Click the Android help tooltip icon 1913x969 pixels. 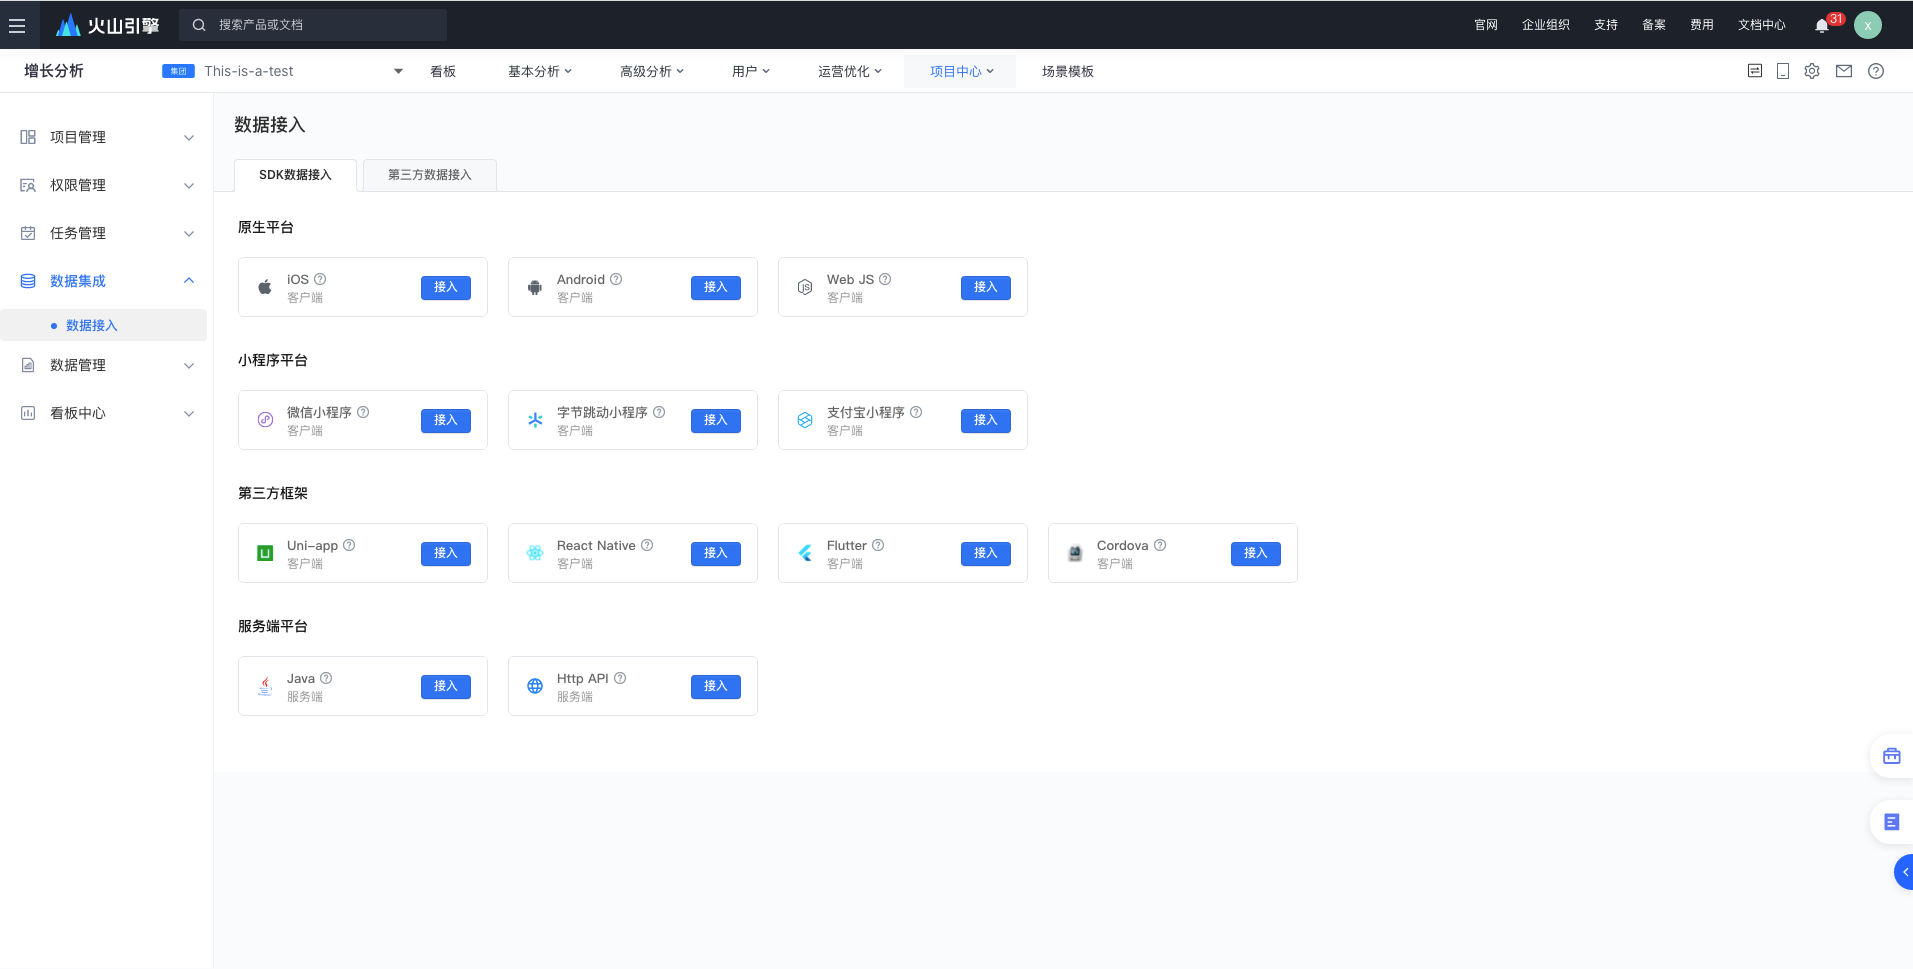616,279
